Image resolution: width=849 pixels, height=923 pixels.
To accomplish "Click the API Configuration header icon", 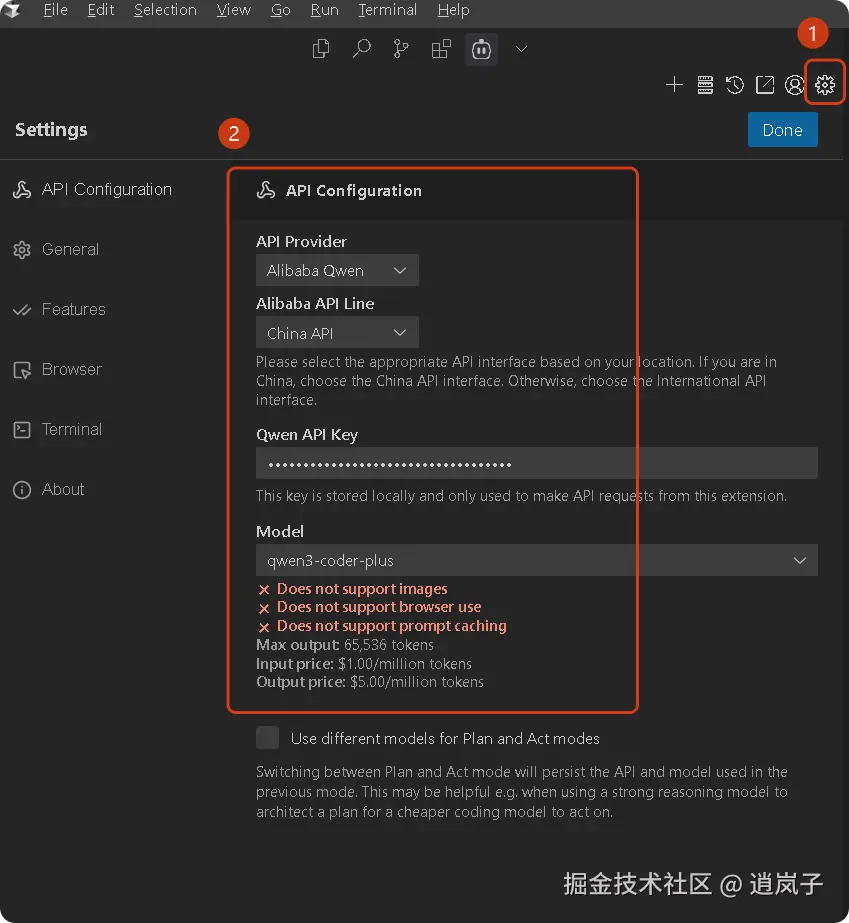I will click(x=266, y=190).
